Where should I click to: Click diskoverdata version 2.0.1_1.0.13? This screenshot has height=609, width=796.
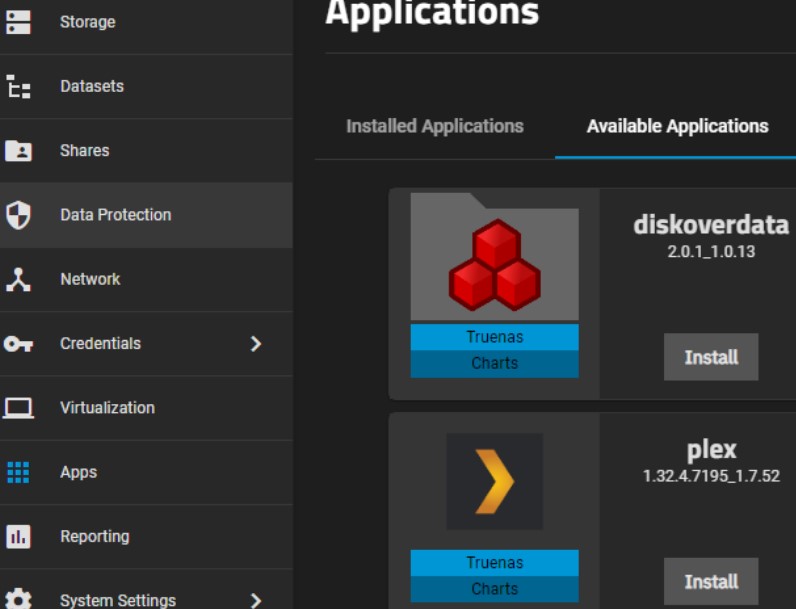pos(711,252)
